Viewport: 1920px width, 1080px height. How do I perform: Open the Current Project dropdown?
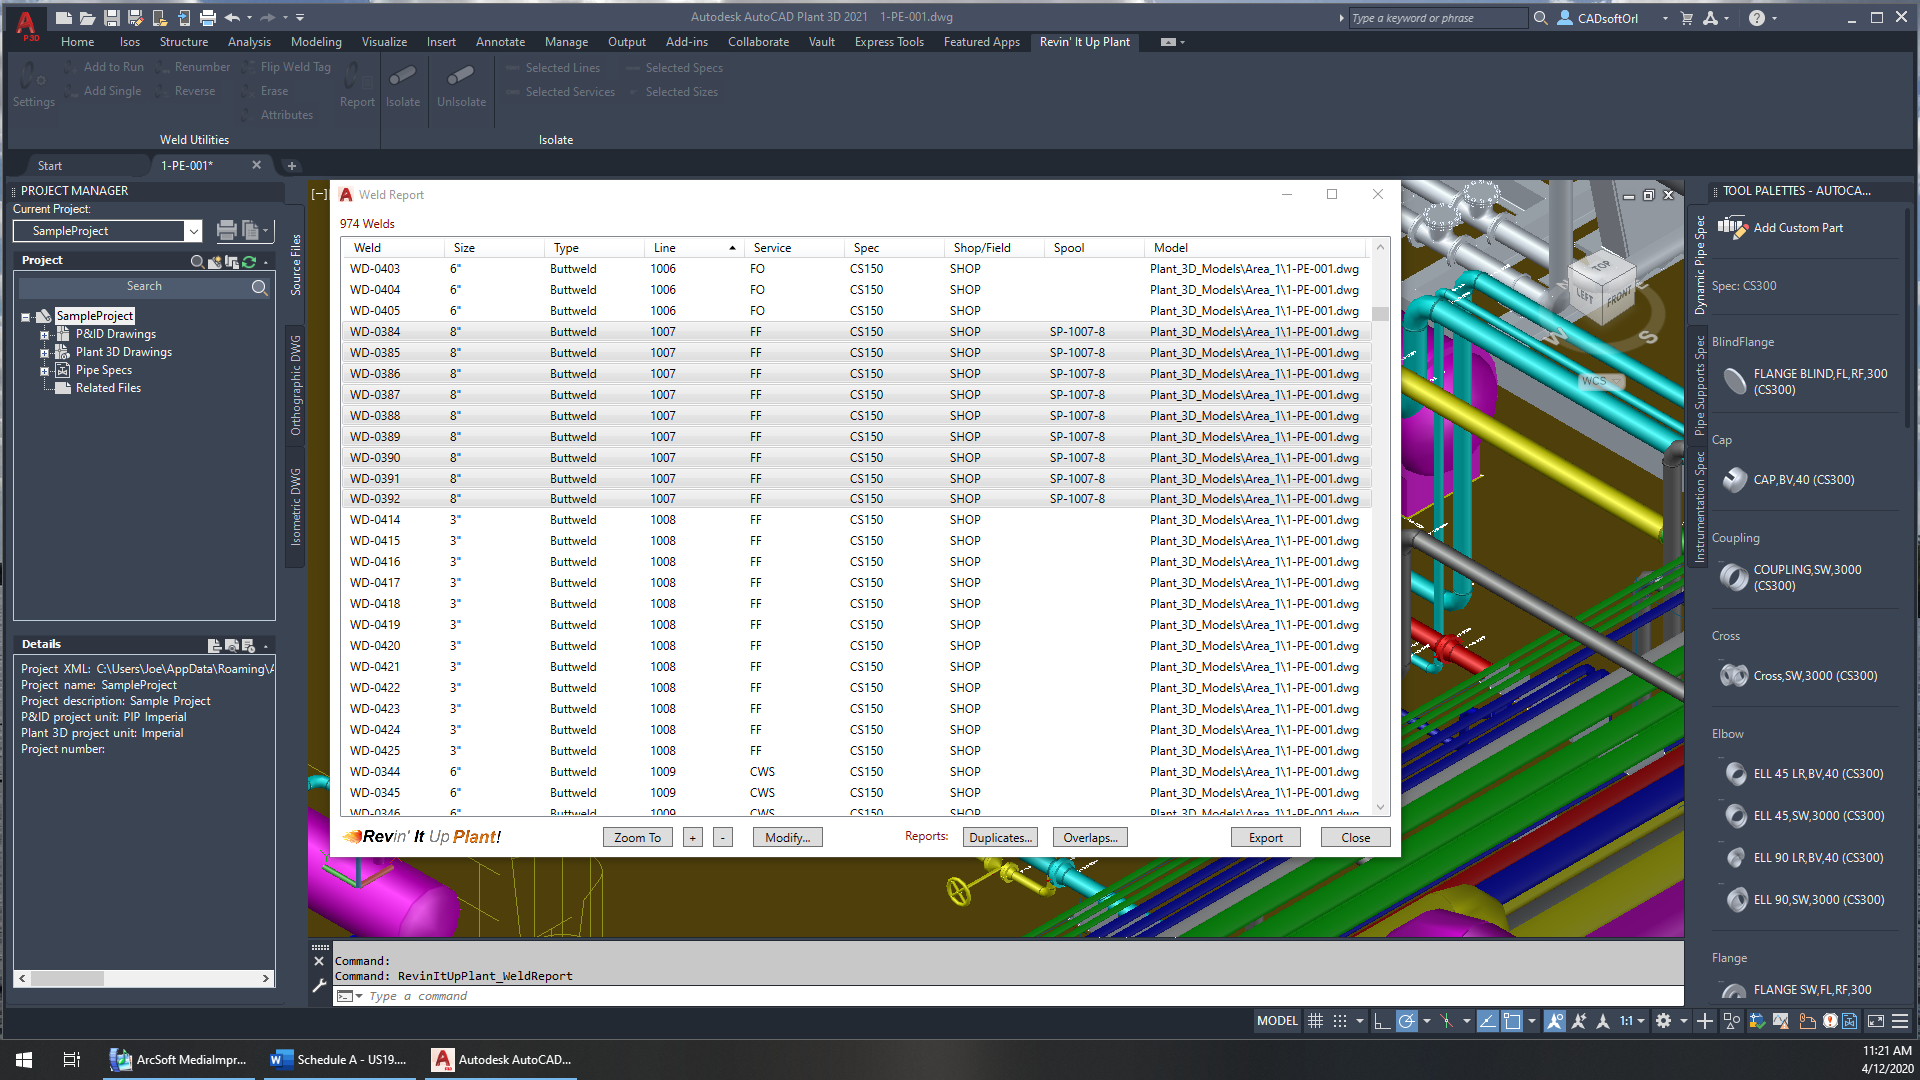[x=193, y=231]
